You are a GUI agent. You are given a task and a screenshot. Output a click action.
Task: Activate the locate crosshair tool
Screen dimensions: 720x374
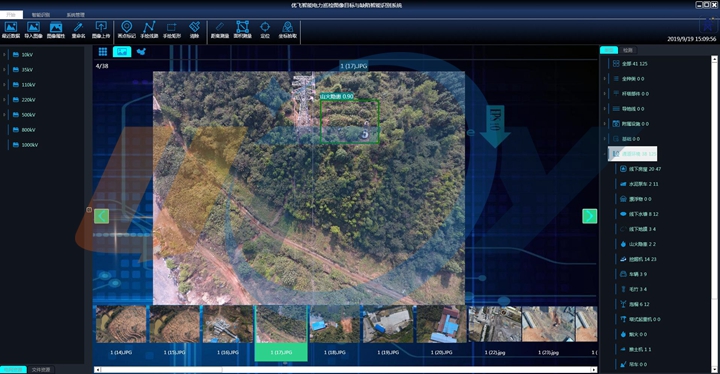pos(265,29)
